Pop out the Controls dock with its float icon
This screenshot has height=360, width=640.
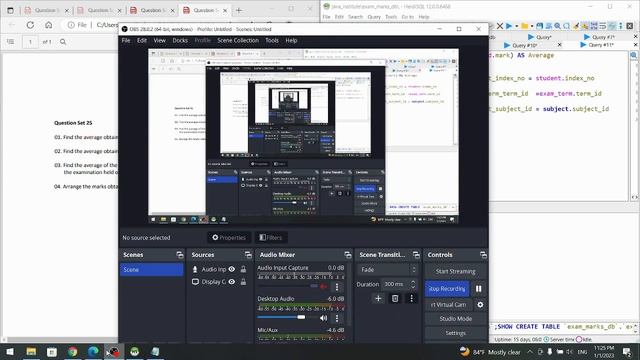tap(483, 255)
